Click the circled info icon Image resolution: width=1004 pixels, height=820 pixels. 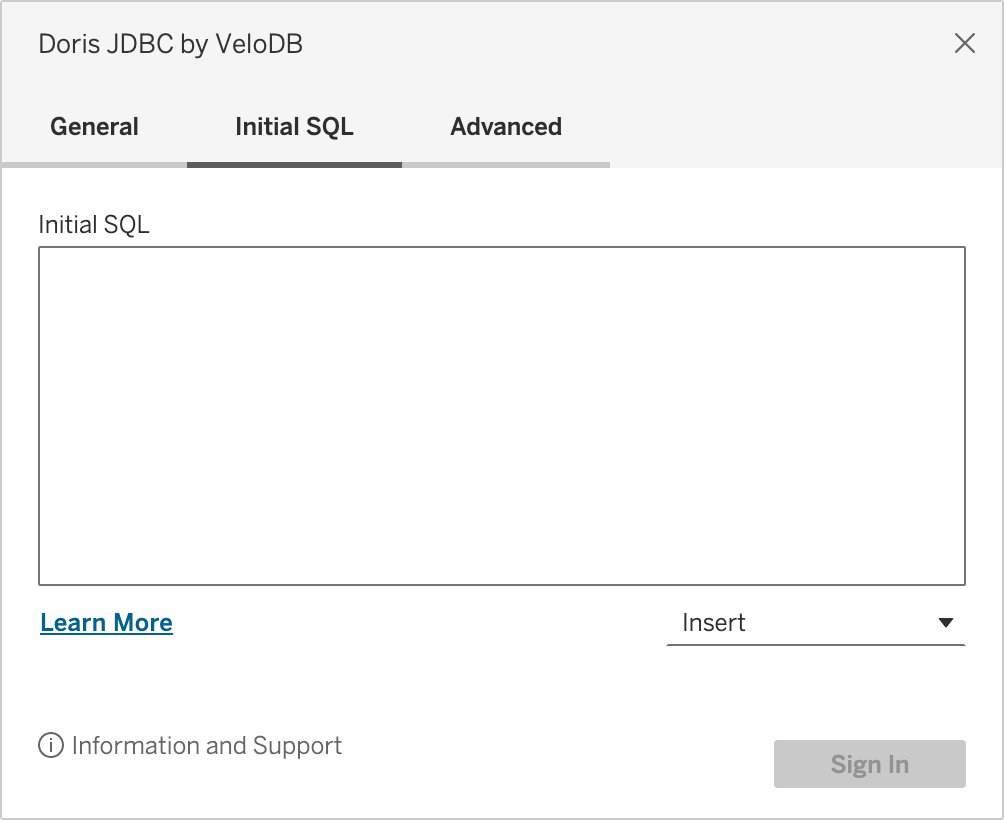click(50, 746)
